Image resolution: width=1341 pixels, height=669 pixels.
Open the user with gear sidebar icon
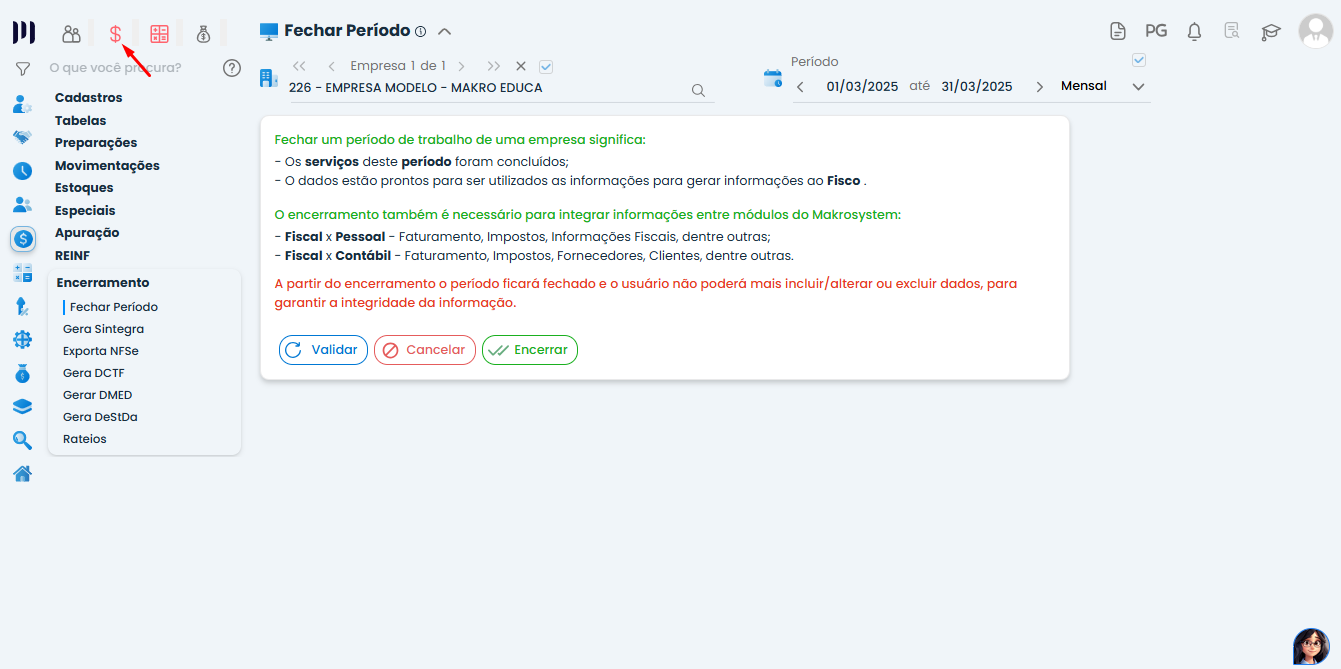click(22, 104)
